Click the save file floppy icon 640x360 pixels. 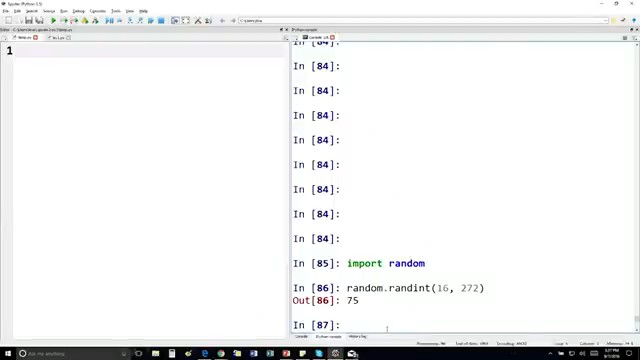29,20
